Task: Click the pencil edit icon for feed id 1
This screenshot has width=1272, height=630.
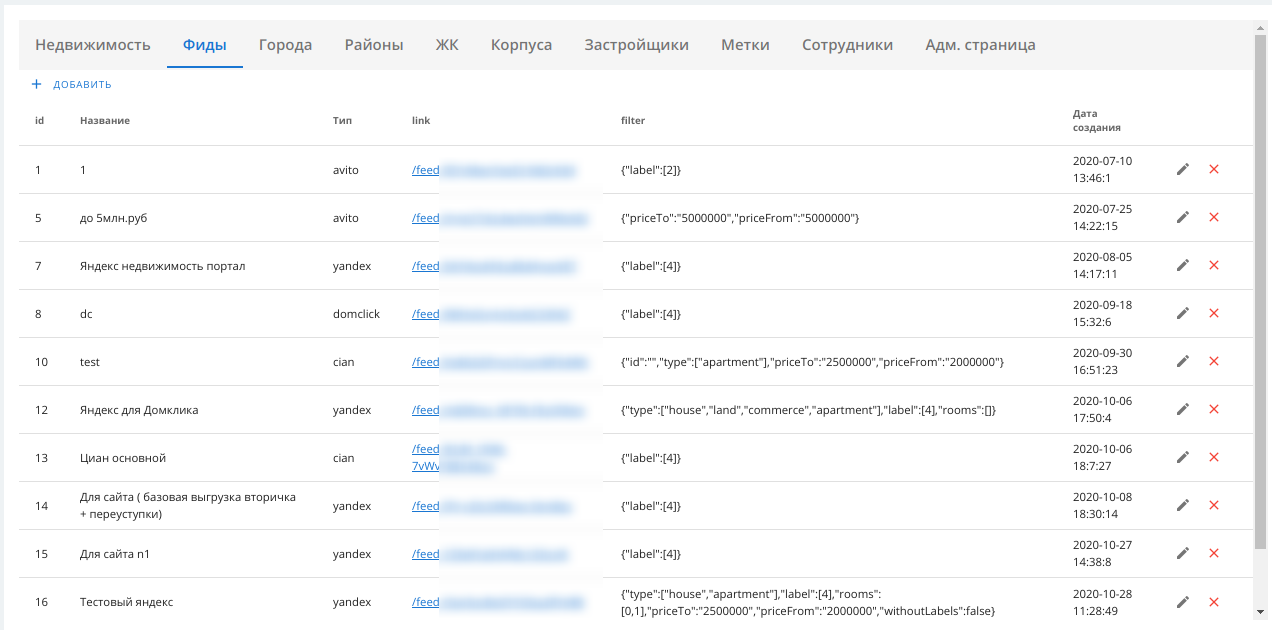Action: (x=1183, y=170)
